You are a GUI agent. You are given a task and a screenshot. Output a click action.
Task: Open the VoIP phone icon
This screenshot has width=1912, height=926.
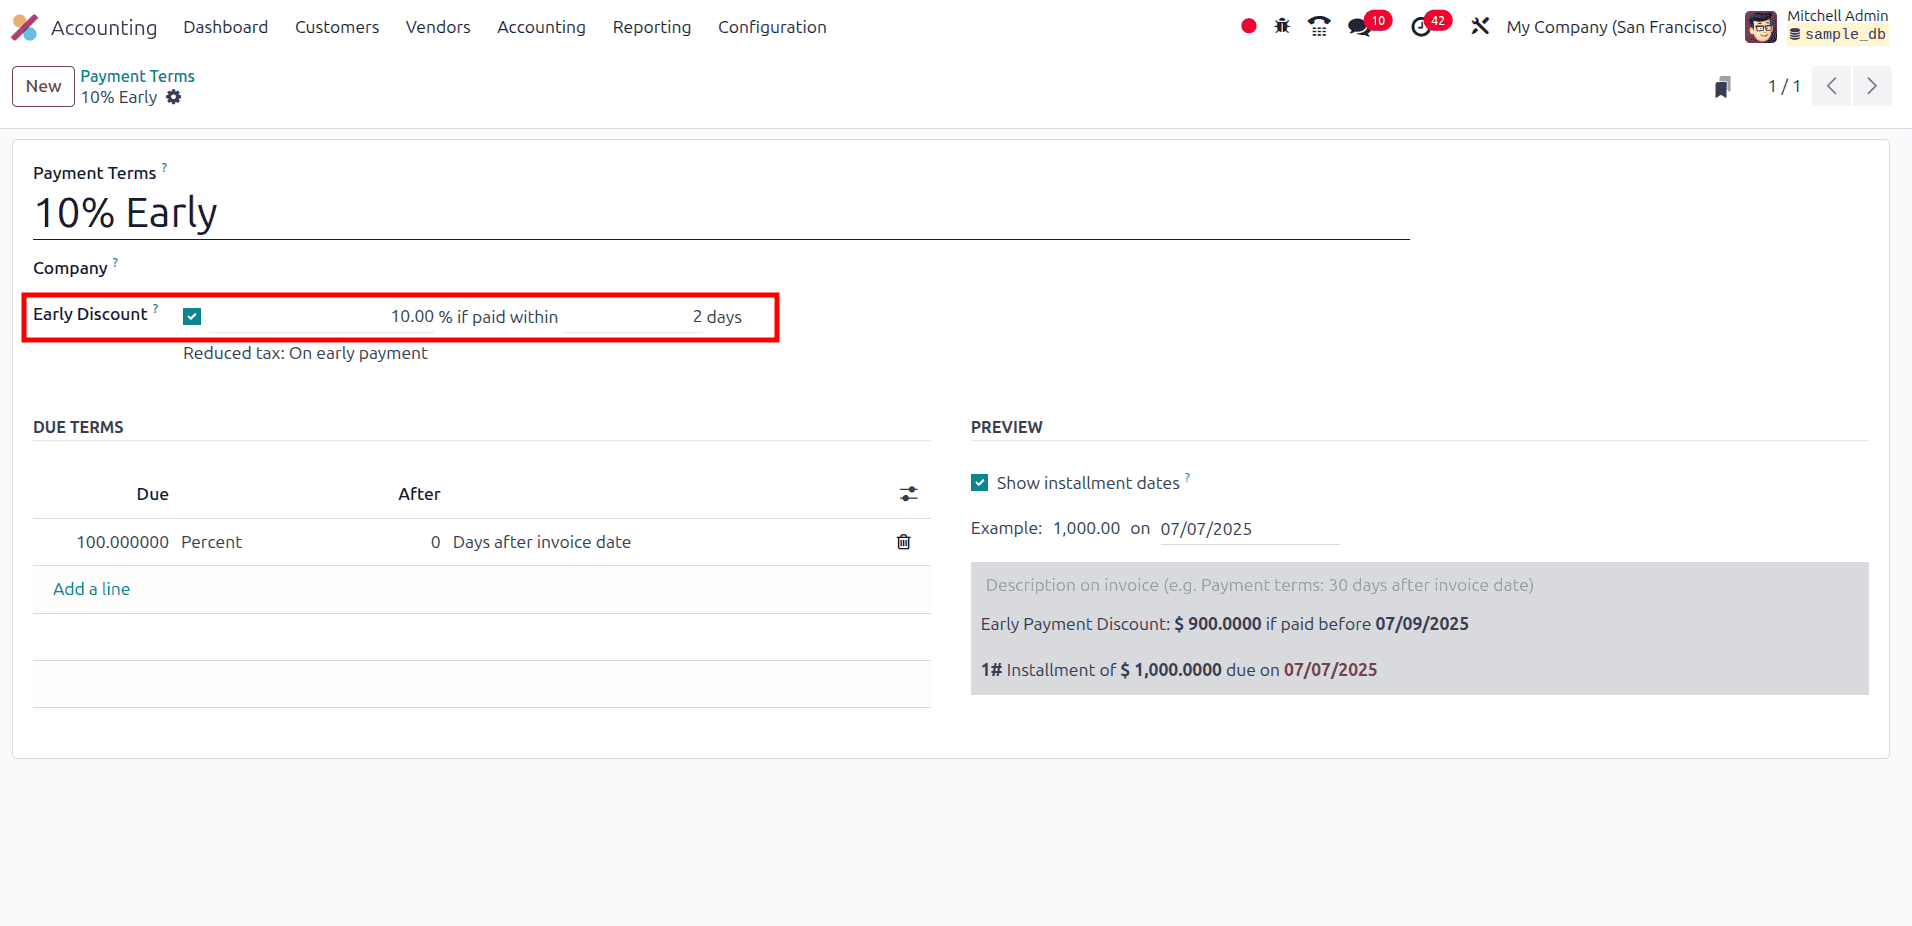(x=1319, y=26)
